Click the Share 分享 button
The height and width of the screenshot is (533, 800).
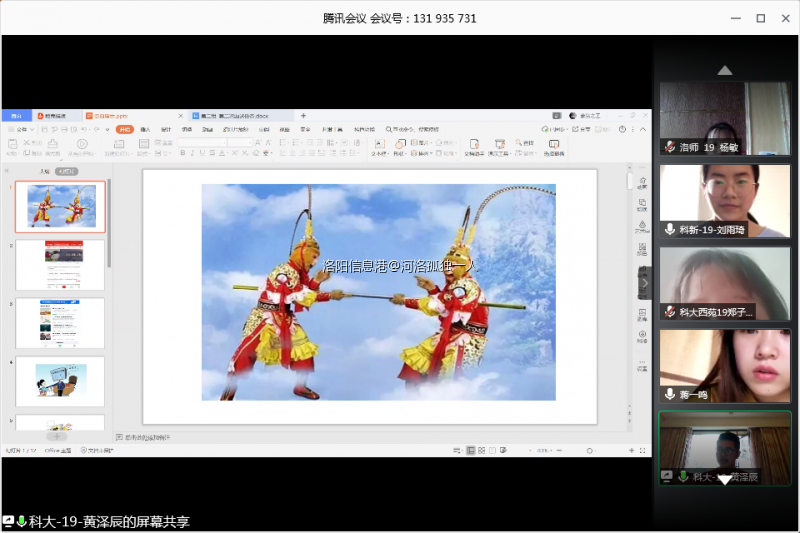click(x=582, y=130)
